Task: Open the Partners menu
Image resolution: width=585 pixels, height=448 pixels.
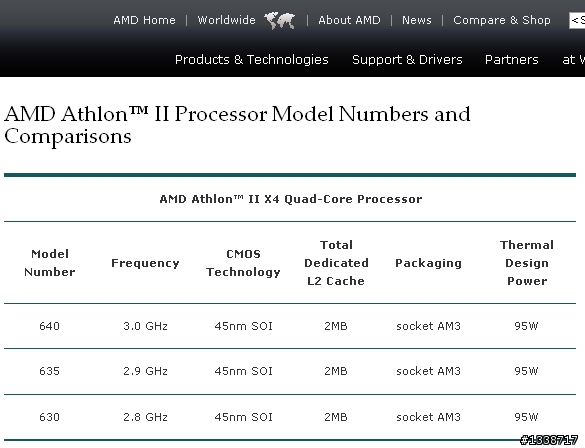Action: click(512, 60)
